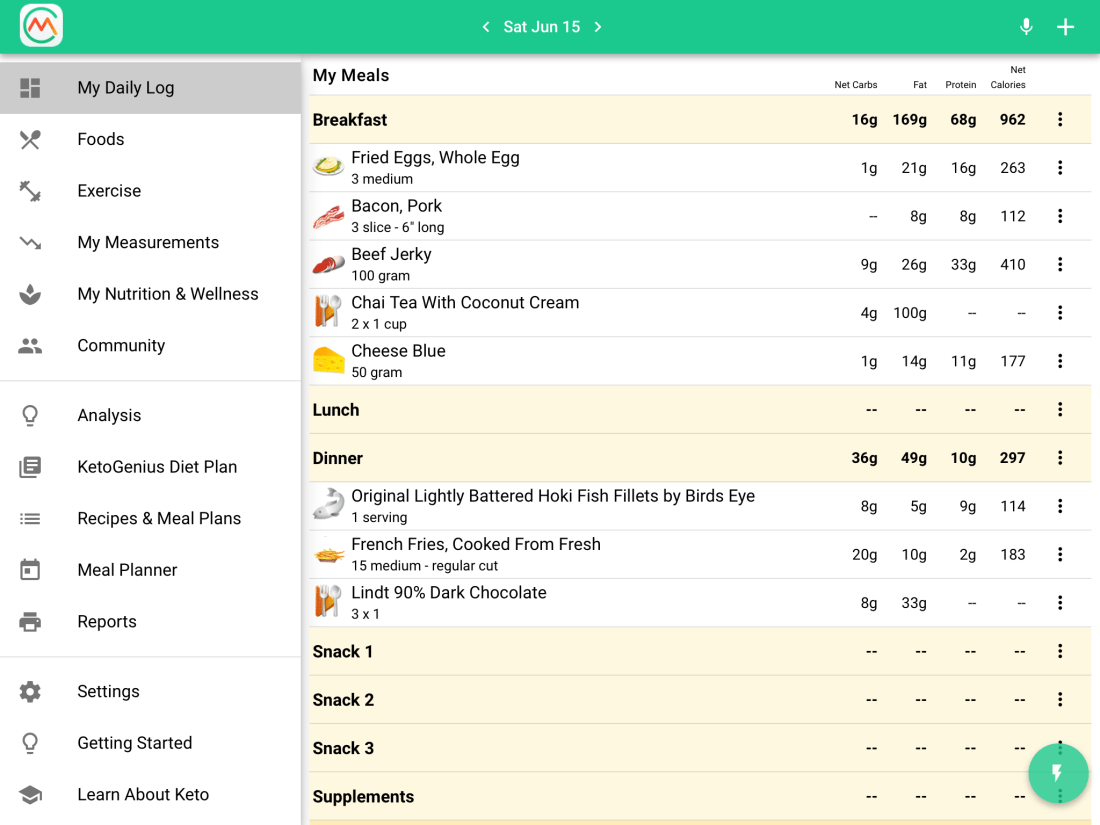This screenshot has width=1100, height=825.
Task: Select the Lunch meal section header
Action: click(x=336, y=410)
